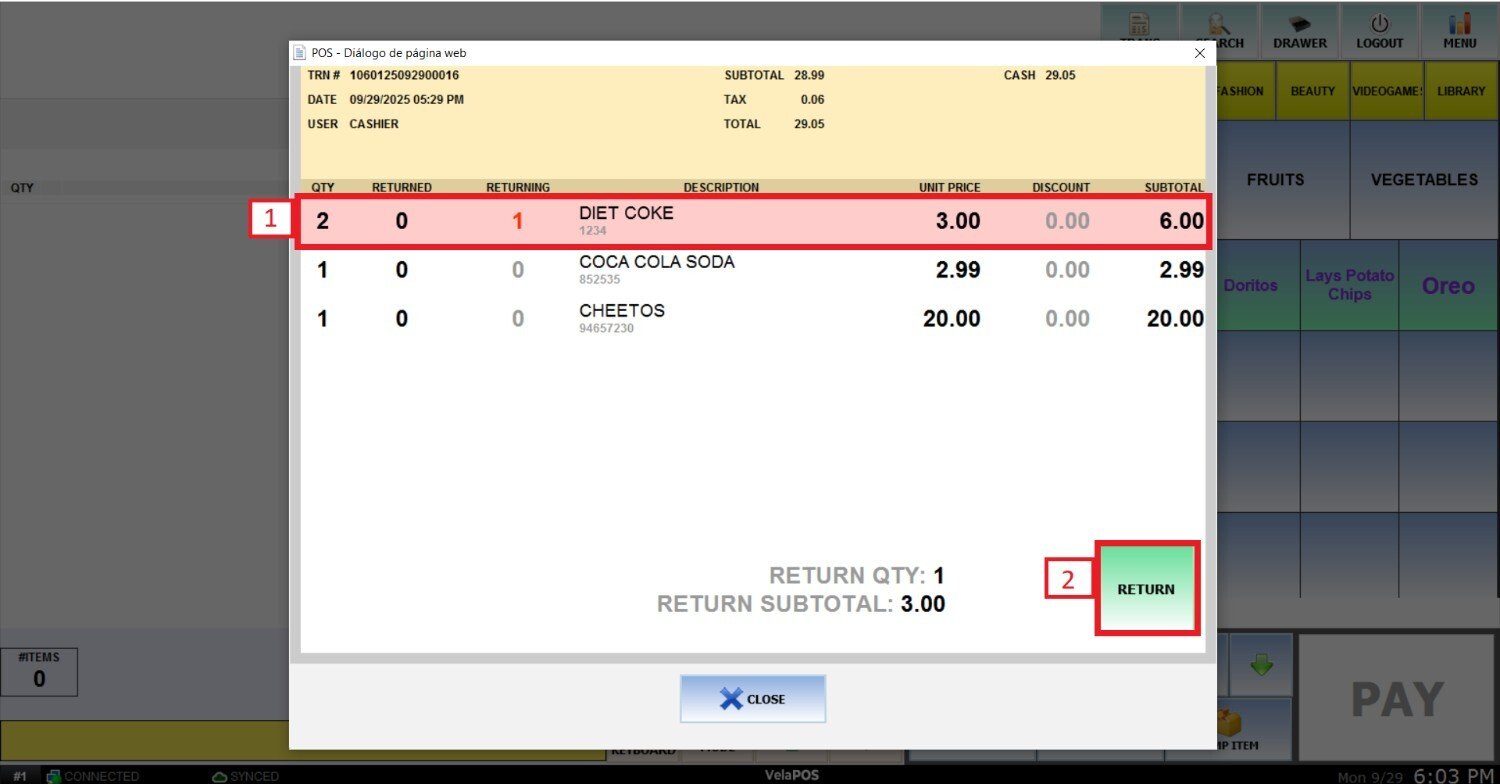Close the dialog with the X icon

click(x=1199, y=53)
